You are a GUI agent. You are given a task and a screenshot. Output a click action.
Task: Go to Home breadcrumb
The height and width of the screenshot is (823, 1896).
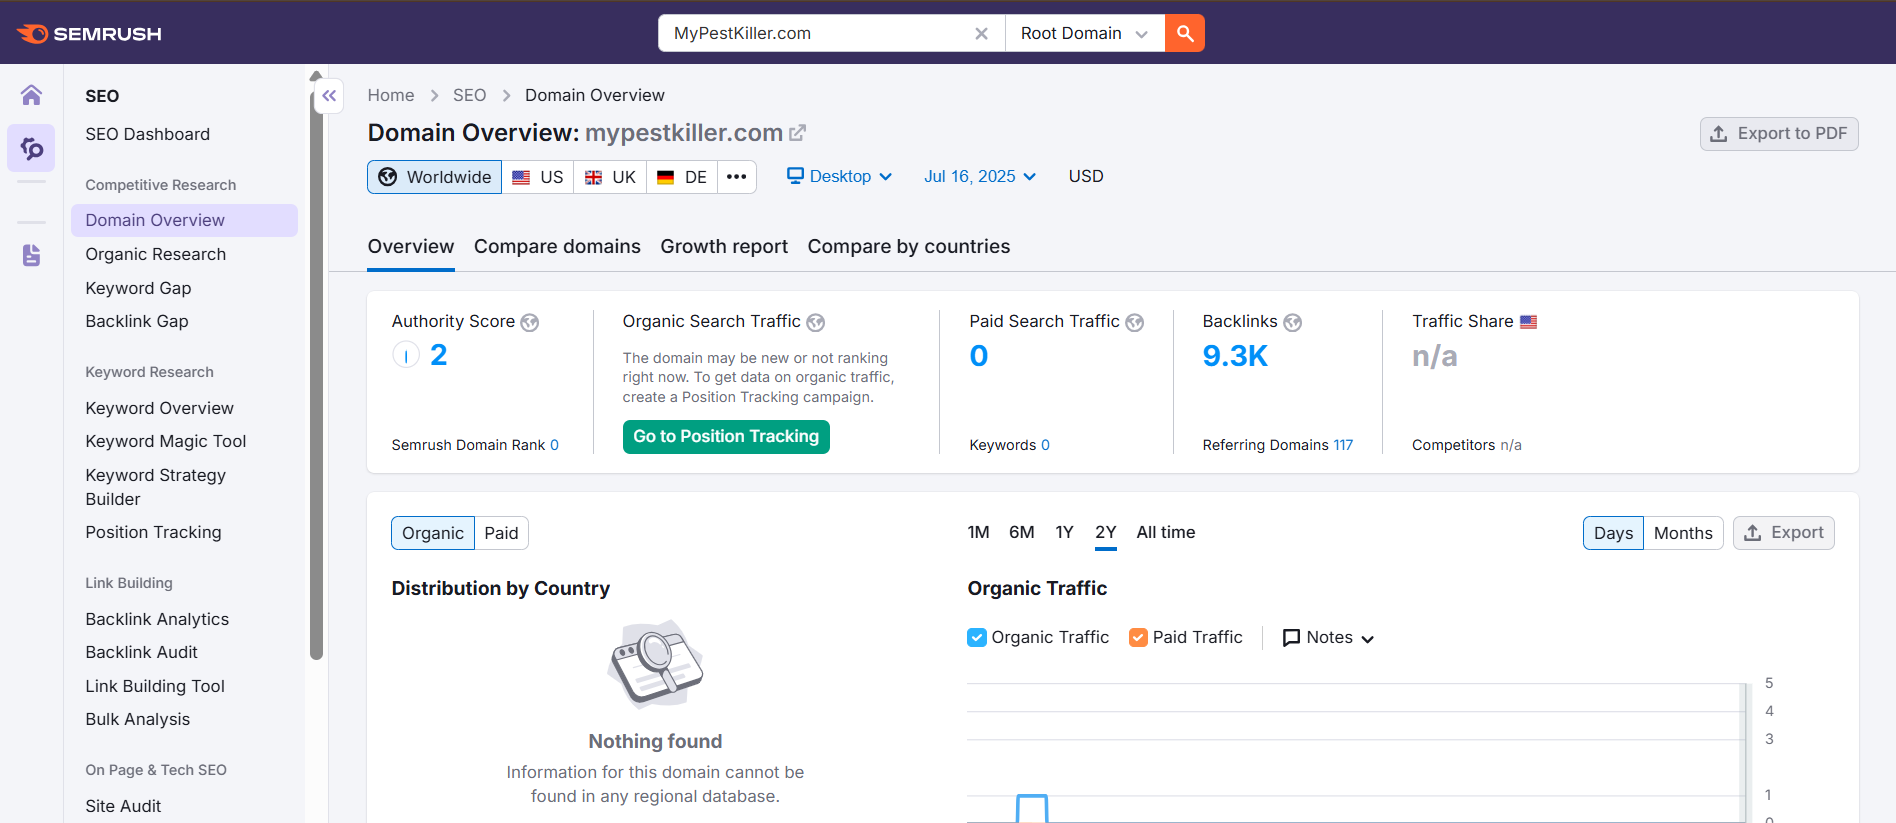pos(391,95)
